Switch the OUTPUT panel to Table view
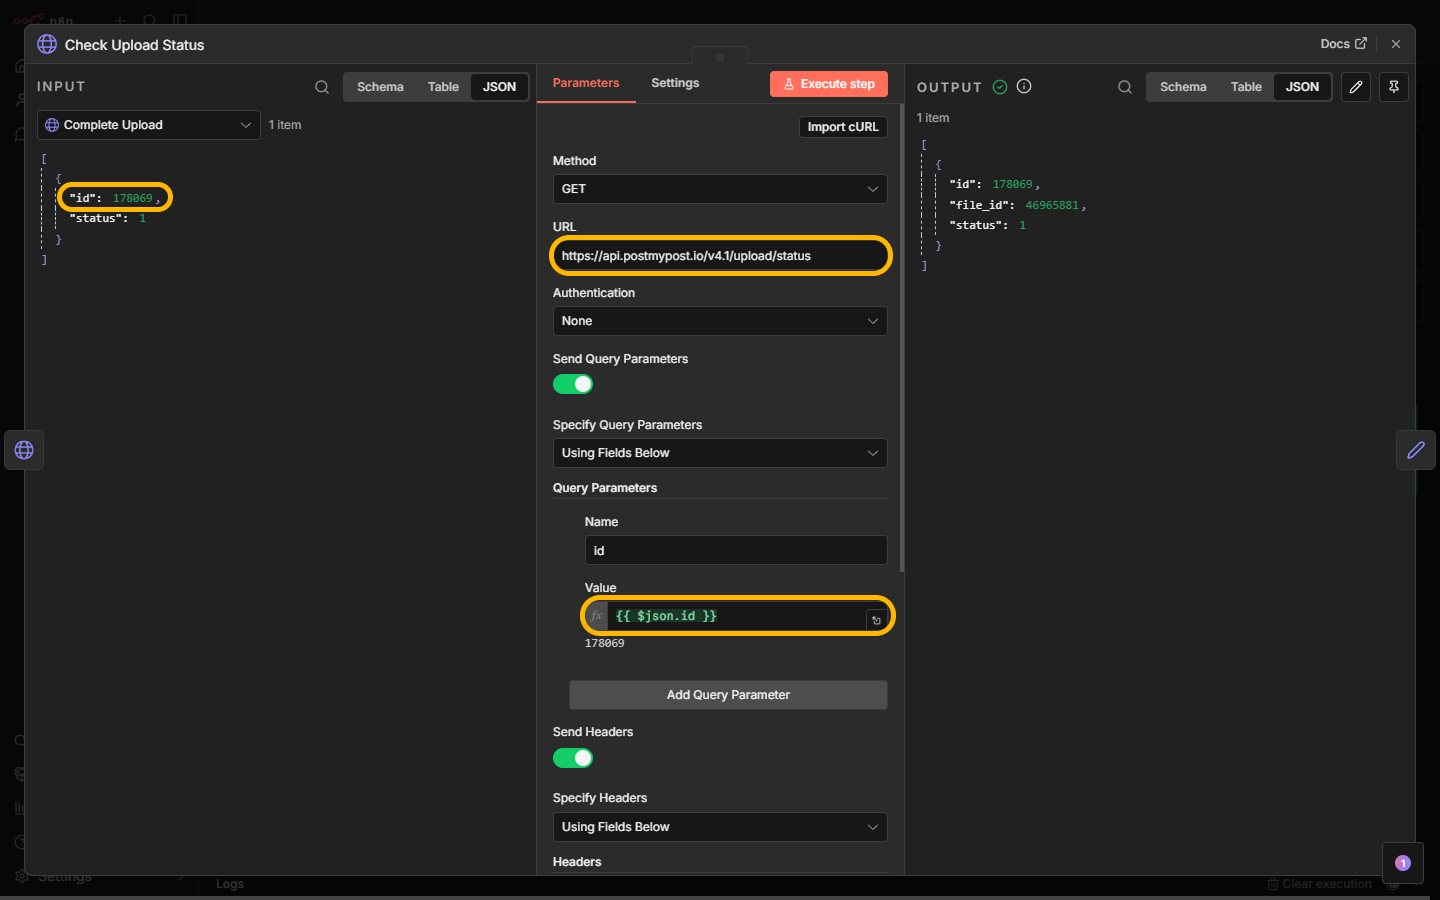1440x900 pixels. 1246,87
